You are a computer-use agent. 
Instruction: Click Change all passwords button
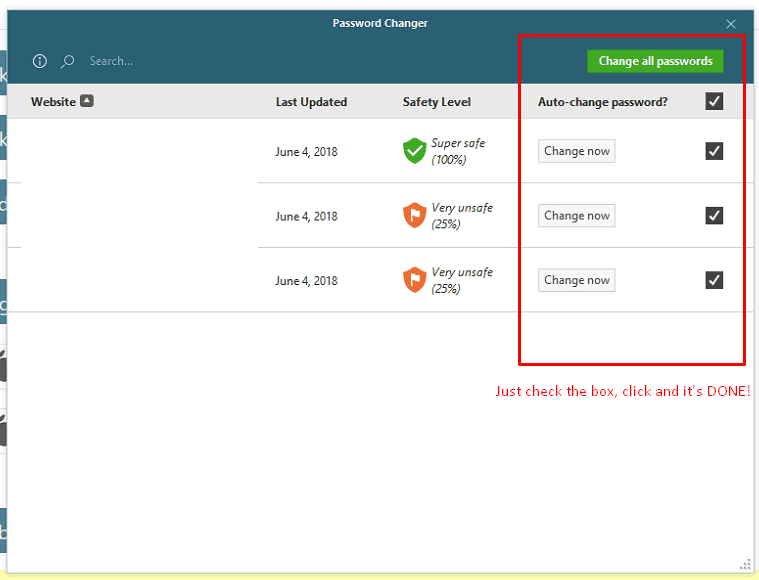tap(655, 61)
